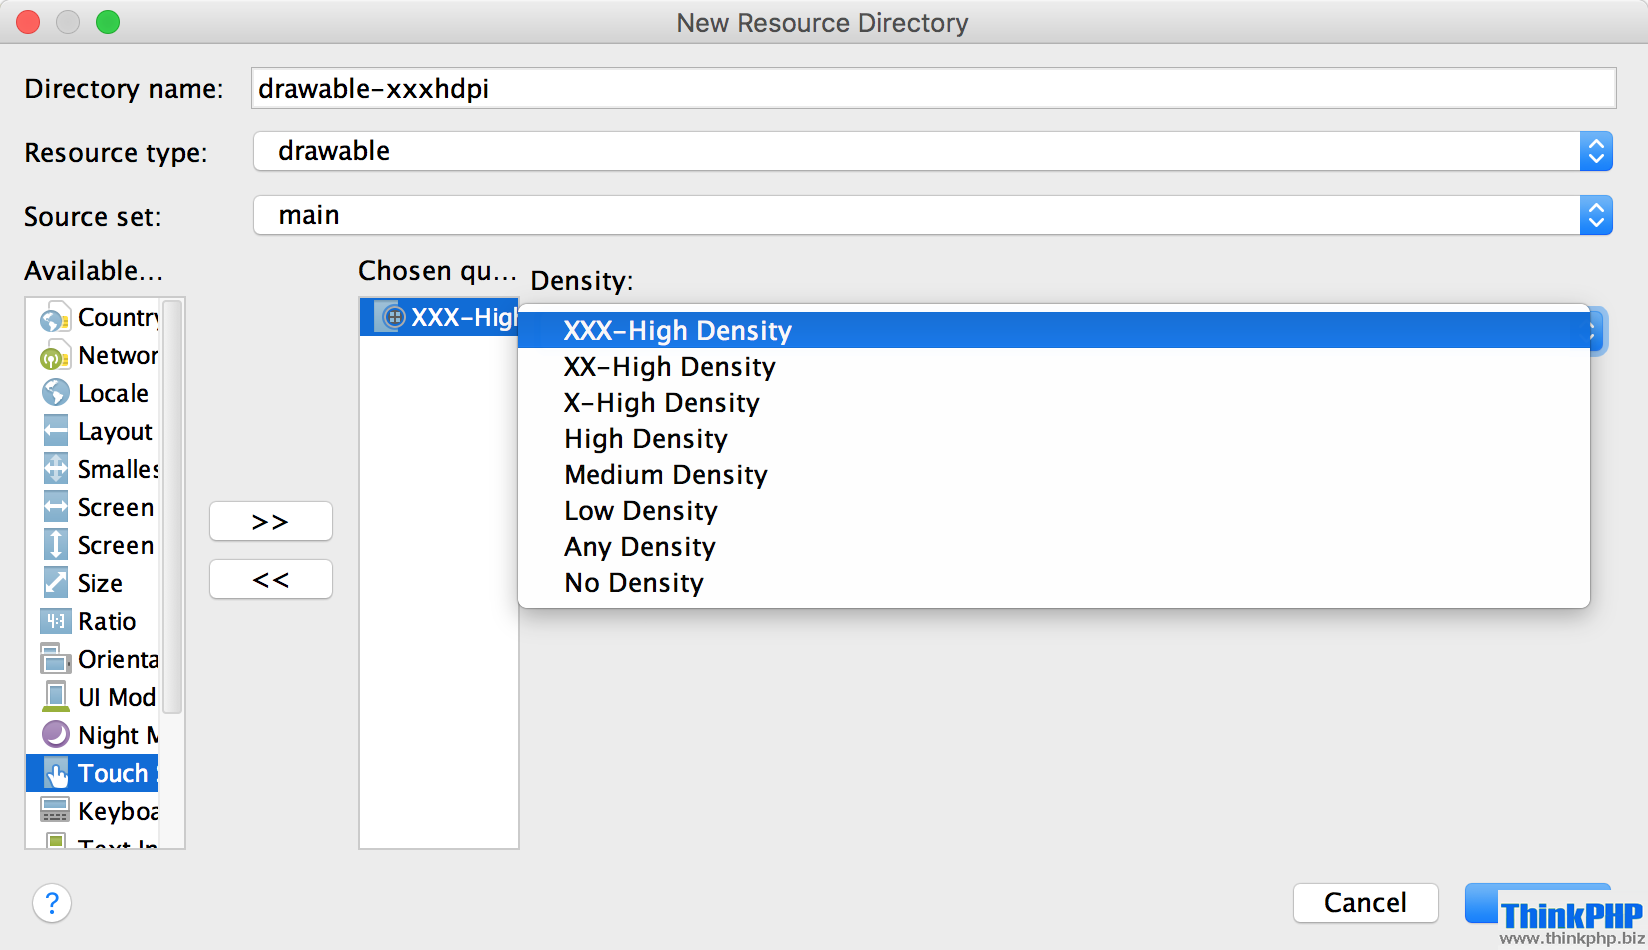Screen dimensions: 1648x950
Task: Click the Country Code qualifier icon
Action: [55, 318]
